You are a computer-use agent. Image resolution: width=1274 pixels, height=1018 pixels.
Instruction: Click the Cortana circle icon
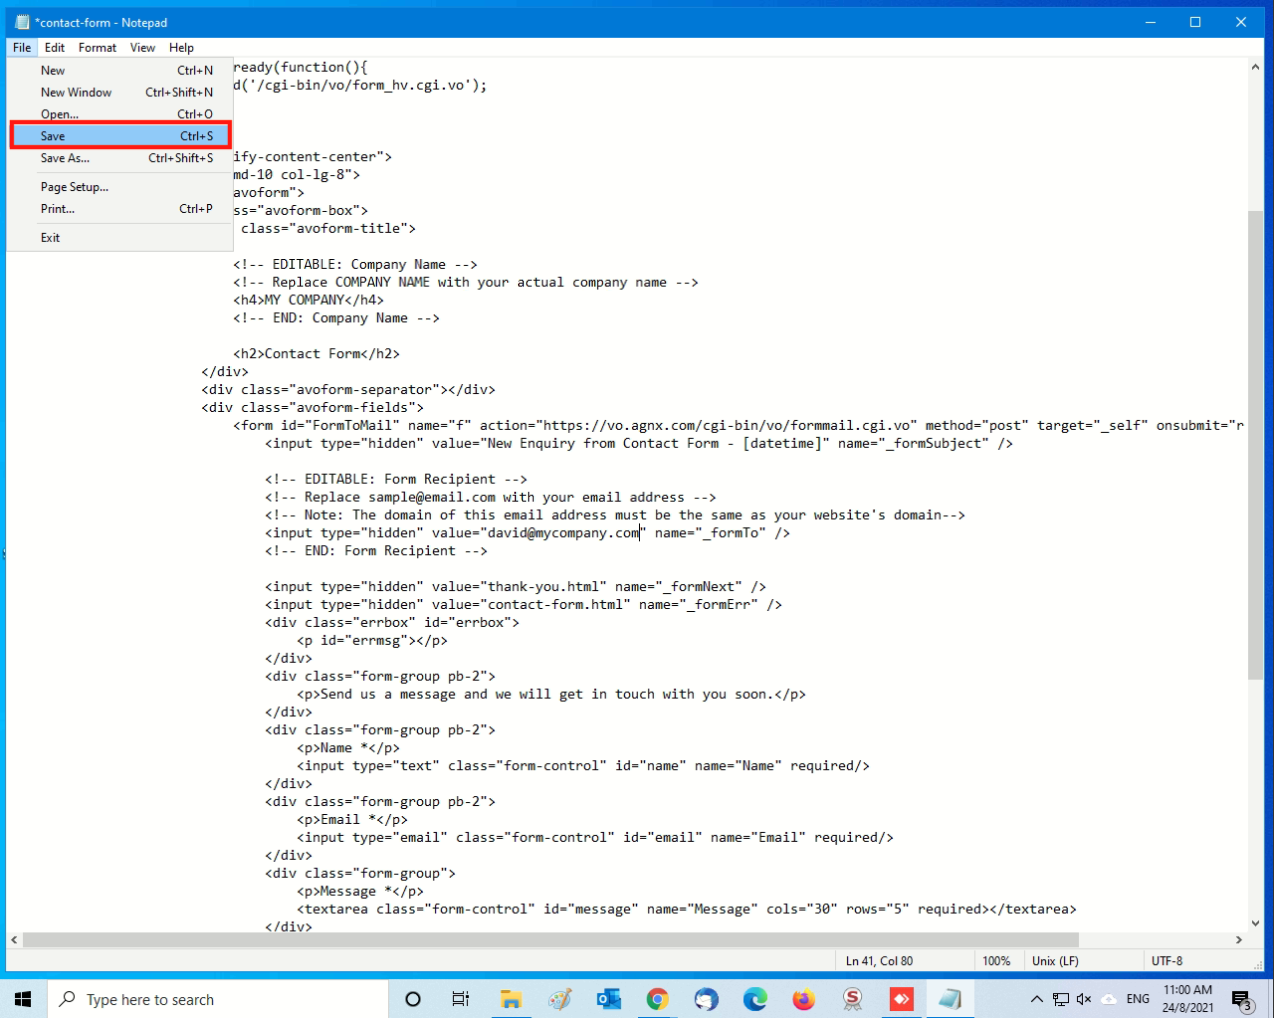click(412, 999)
